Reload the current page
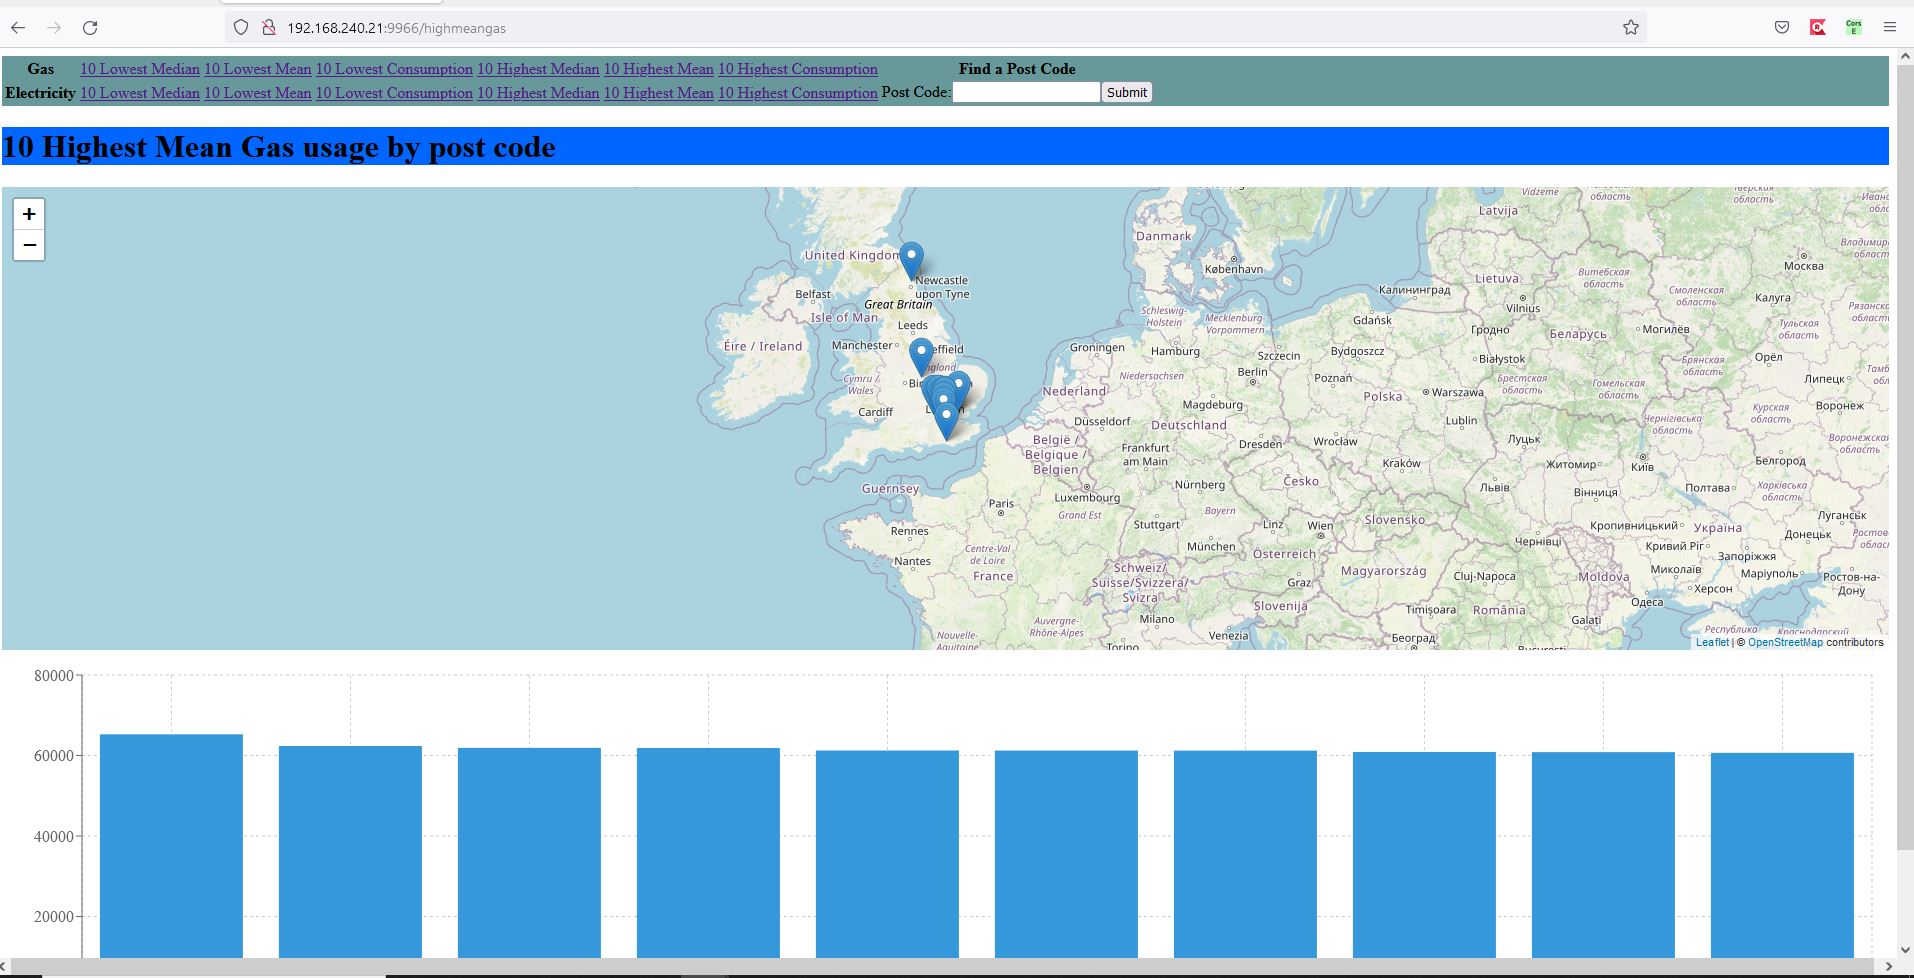 click(x=90, y=28)
